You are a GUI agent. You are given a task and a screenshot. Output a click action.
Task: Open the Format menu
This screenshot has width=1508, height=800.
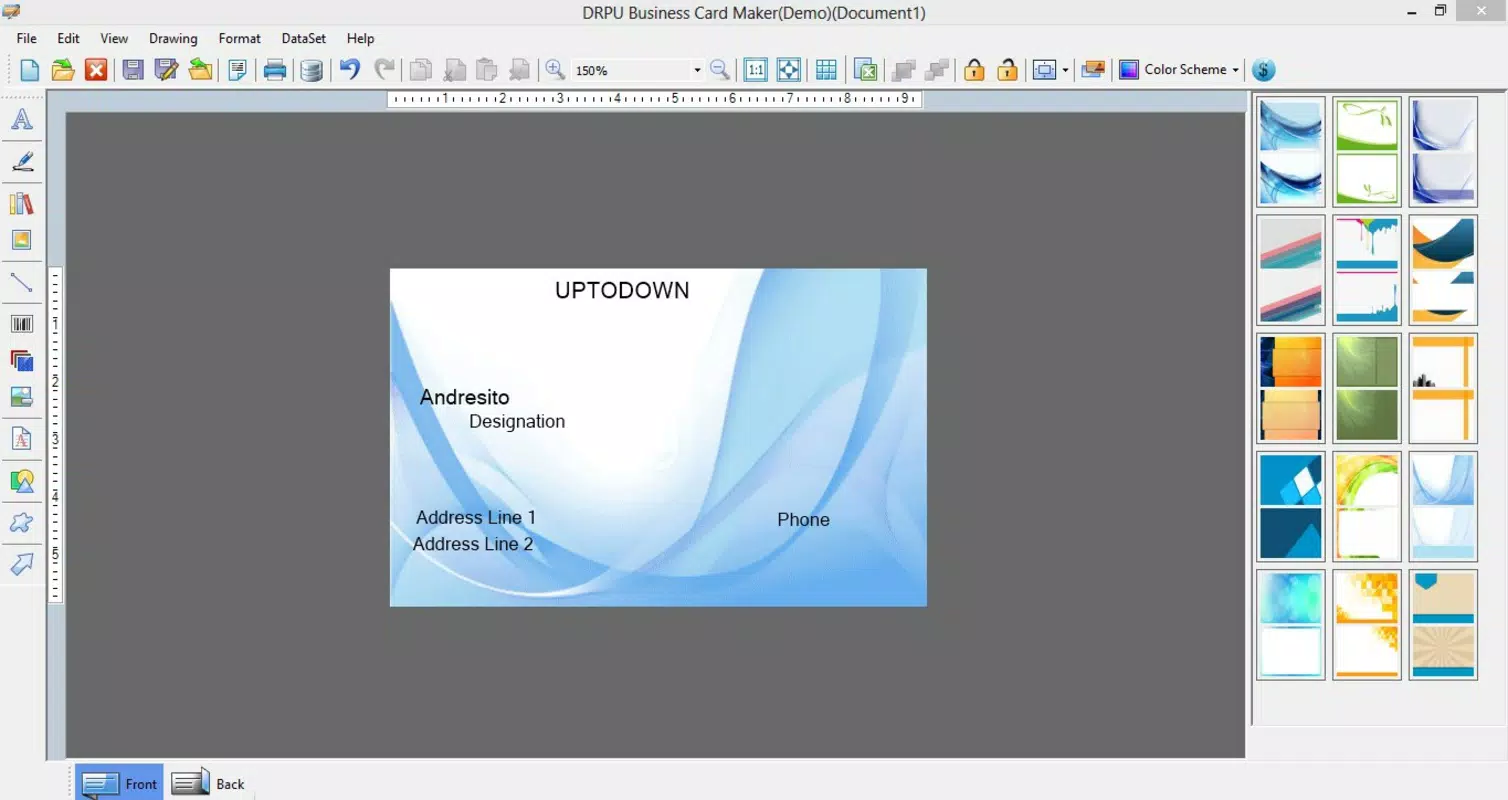239,38
